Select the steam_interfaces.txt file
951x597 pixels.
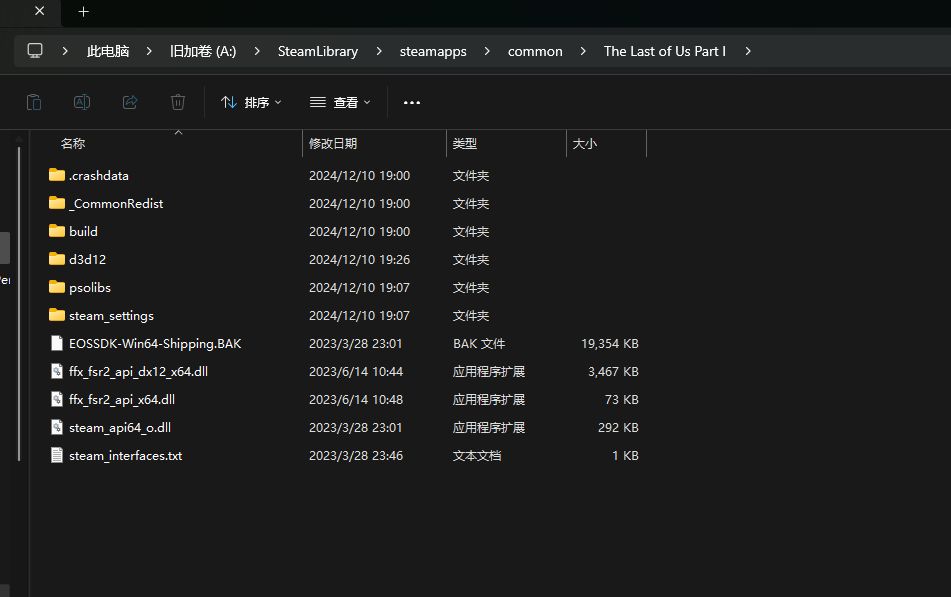[x=125, y=455]
